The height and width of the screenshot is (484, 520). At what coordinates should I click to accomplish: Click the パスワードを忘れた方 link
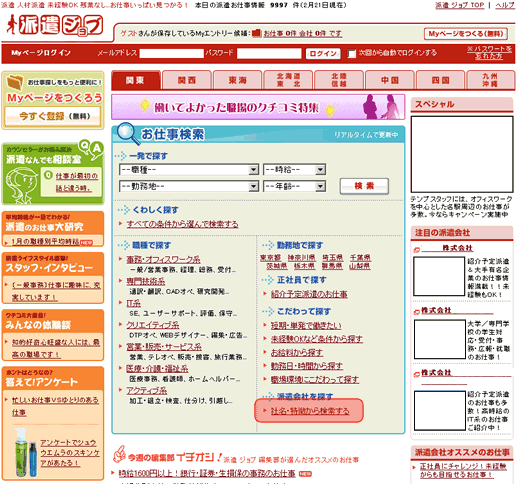(489, 53)
